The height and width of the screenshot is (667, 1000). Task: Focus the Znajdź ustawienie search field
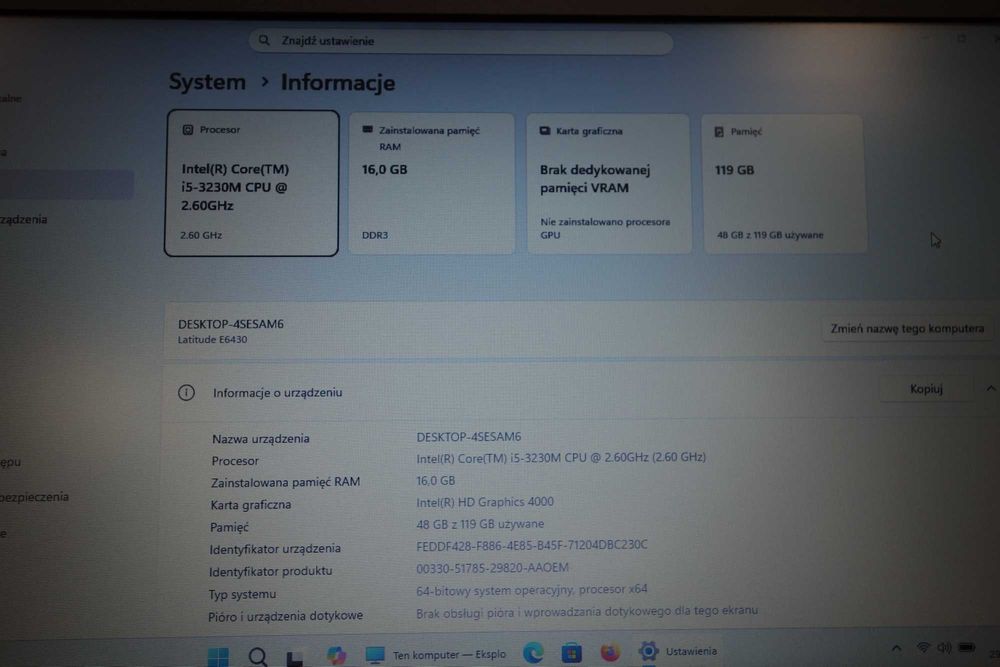pyautogui.click(x=460, y=41)
